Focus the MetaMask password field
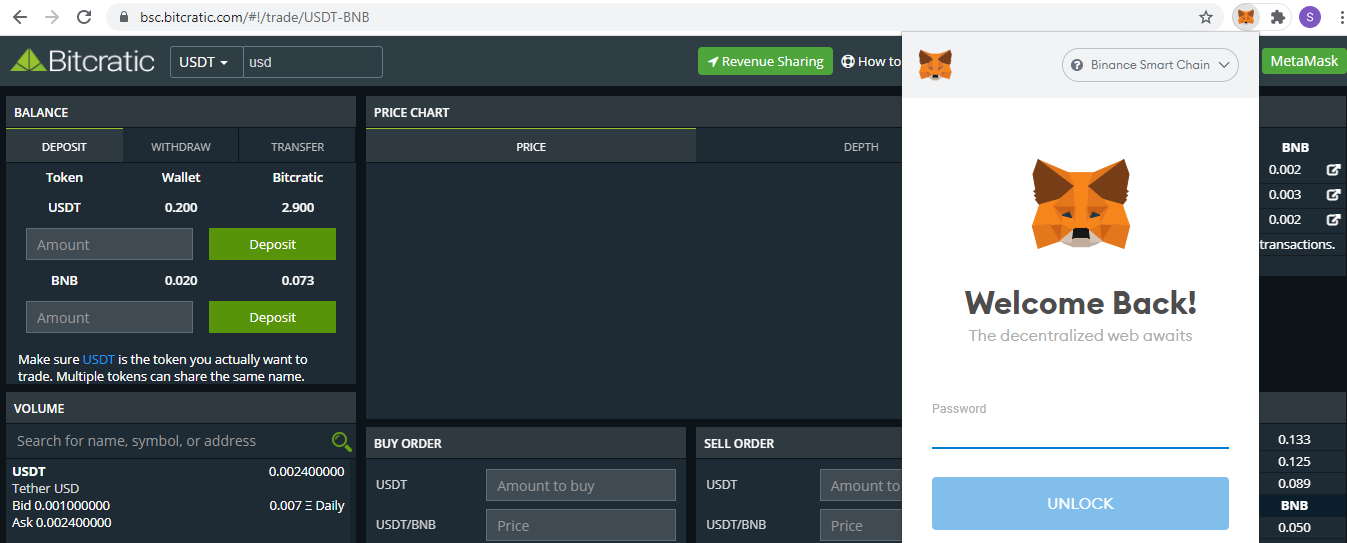 pos(1080,435)
